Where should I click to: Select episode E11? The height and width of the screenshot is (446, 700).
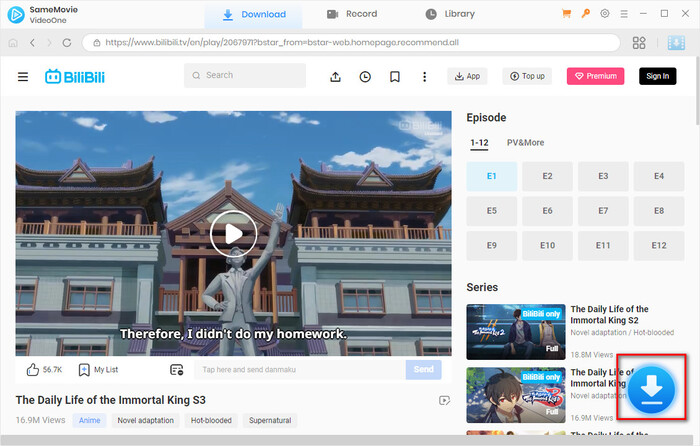[x=603, y=246]
